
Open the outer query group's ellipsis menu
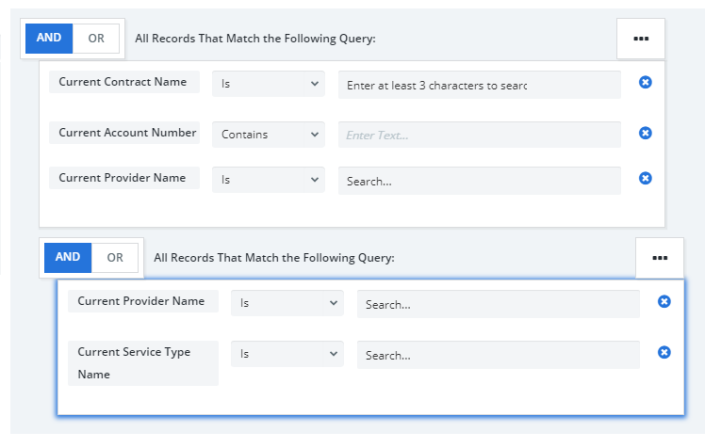tap(641, 39)
